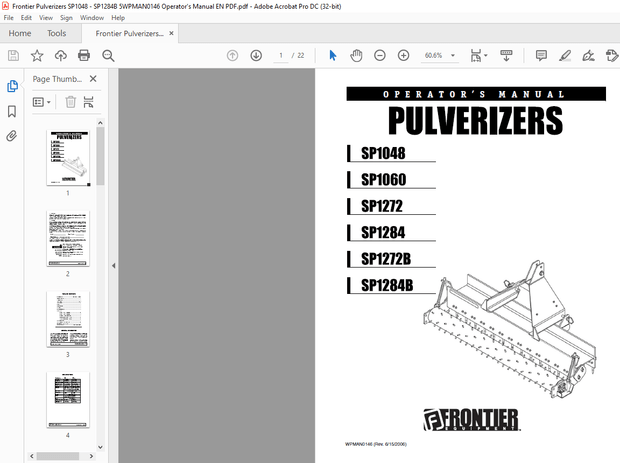Screen dimensions: 620x463
Task: Click the 60.6% zoom value field
Action: tap(433, 55)
